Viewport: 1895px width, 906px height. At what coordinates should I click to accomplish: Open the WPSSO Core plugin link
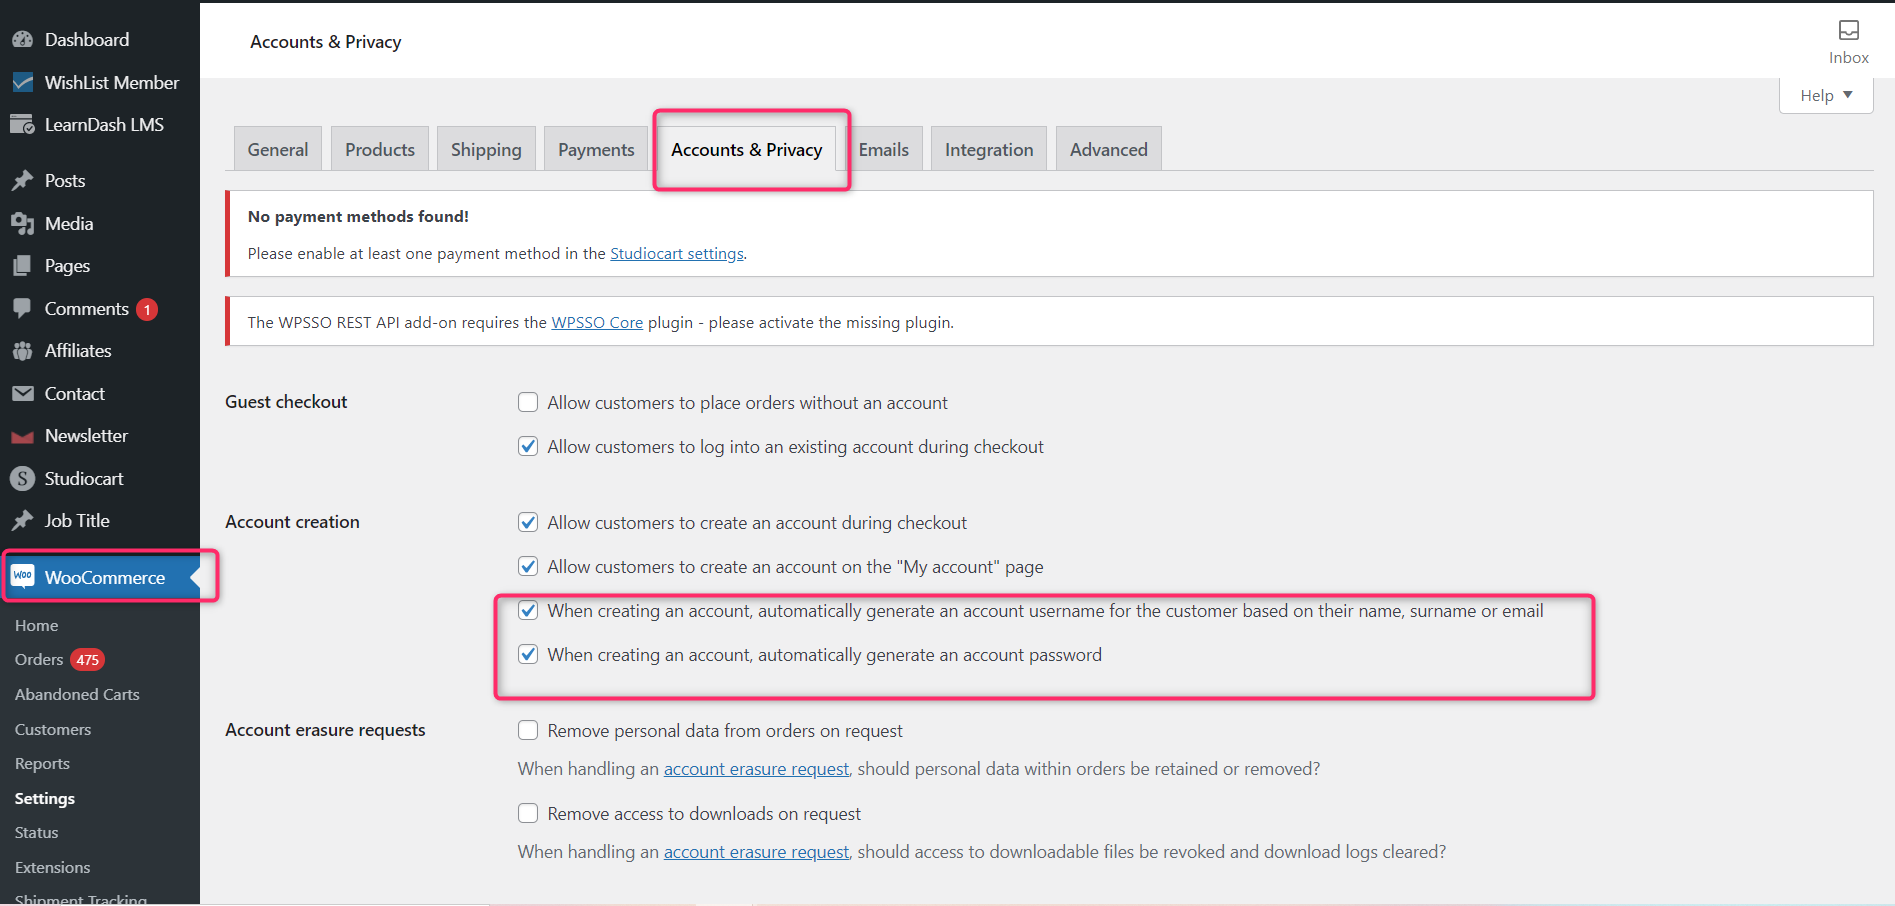[x=597, y=323]
